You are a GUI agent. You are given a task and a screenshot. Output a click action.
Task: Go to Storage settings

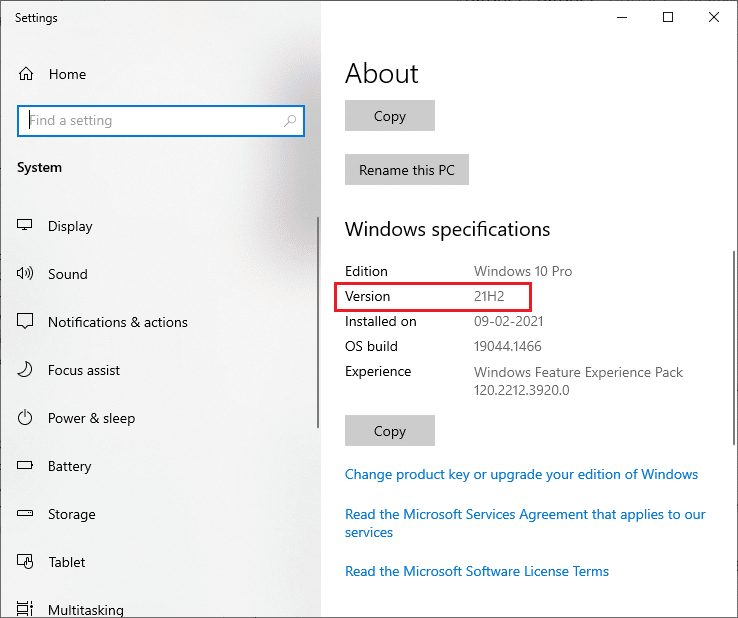[x=72, y=514]
